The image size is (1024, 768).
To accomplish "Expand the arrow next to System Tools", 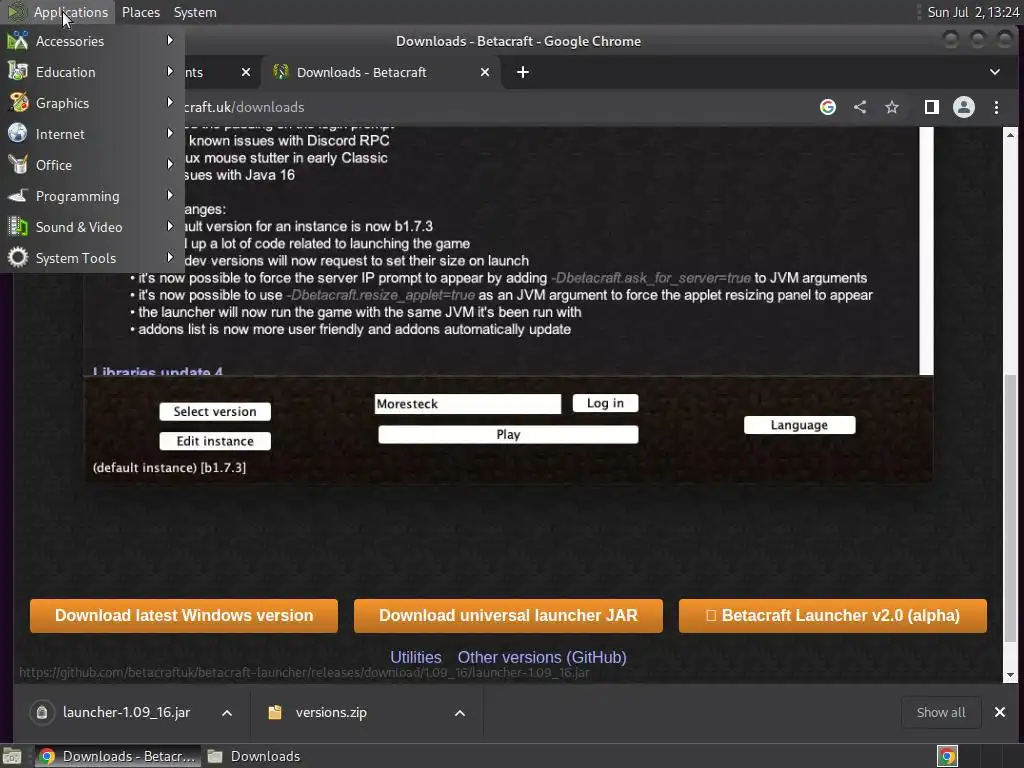I will coord(170,257).
